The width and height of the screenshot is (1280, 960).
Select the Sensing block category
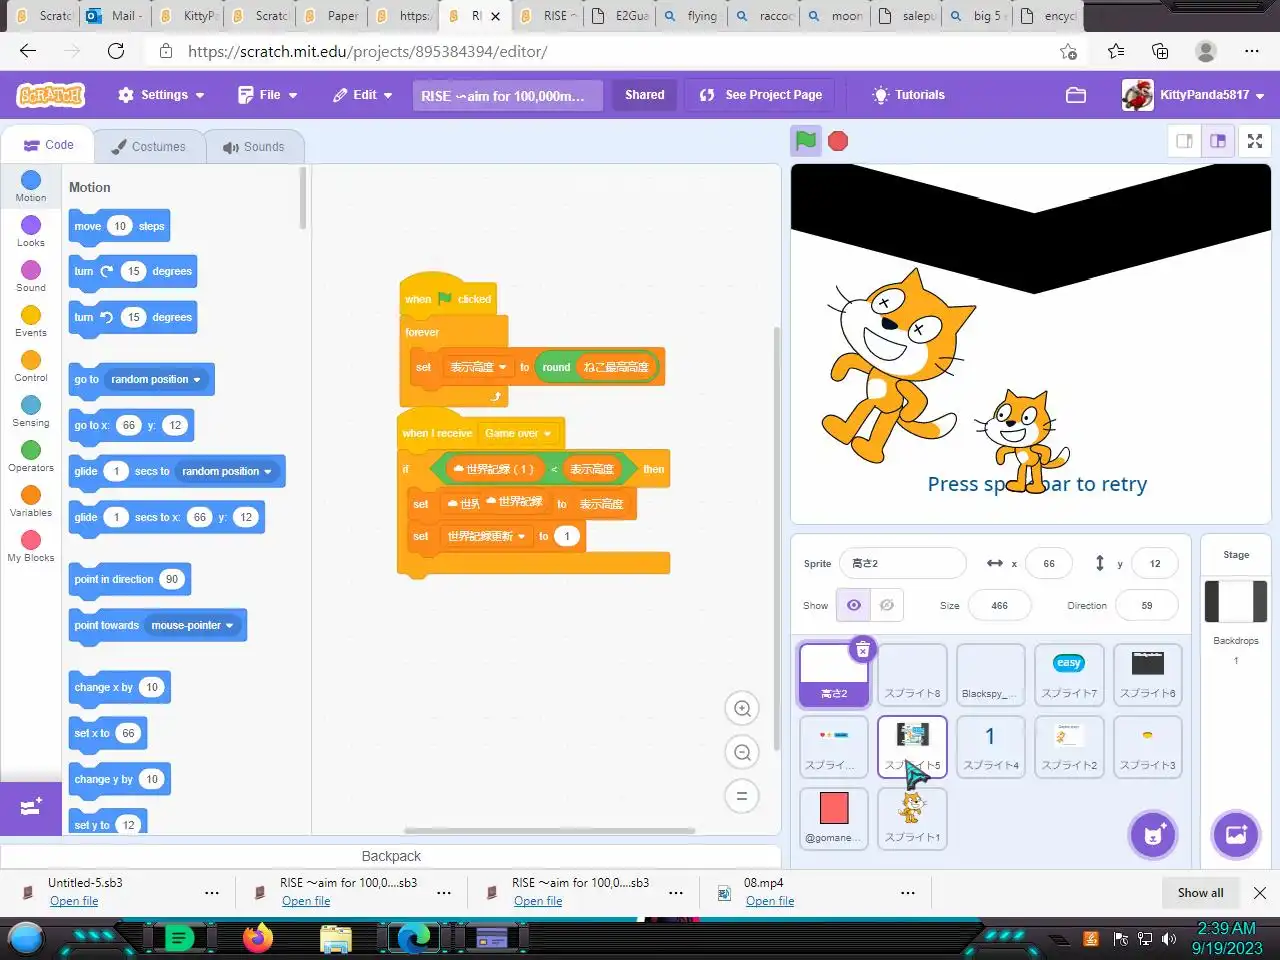[x=31, y=411]
